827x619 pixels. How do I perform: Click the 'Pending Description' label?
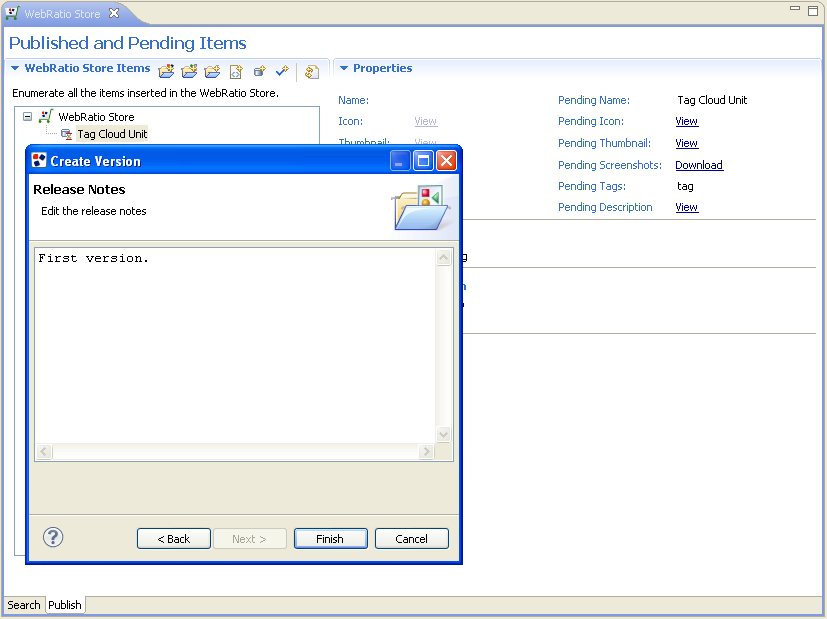click(x=605, y=207)
